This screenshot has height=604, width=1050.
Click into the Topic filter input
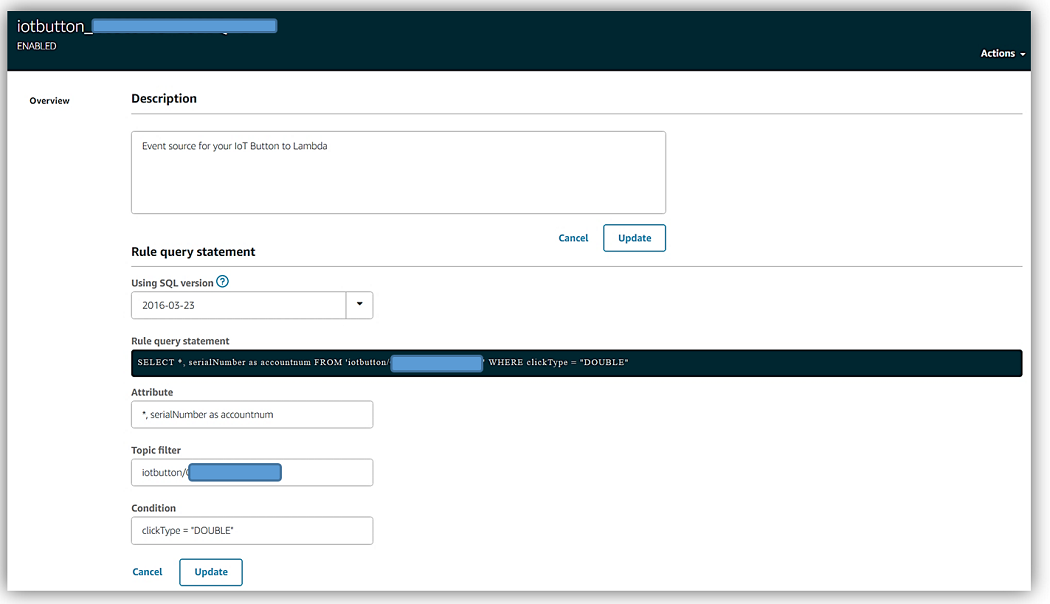(252, 472)
